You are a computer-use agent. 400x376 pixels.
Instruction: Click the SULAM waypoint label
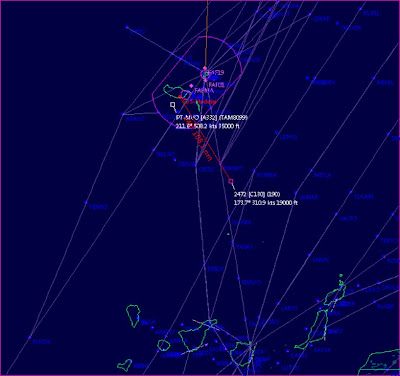coord(363,197)
